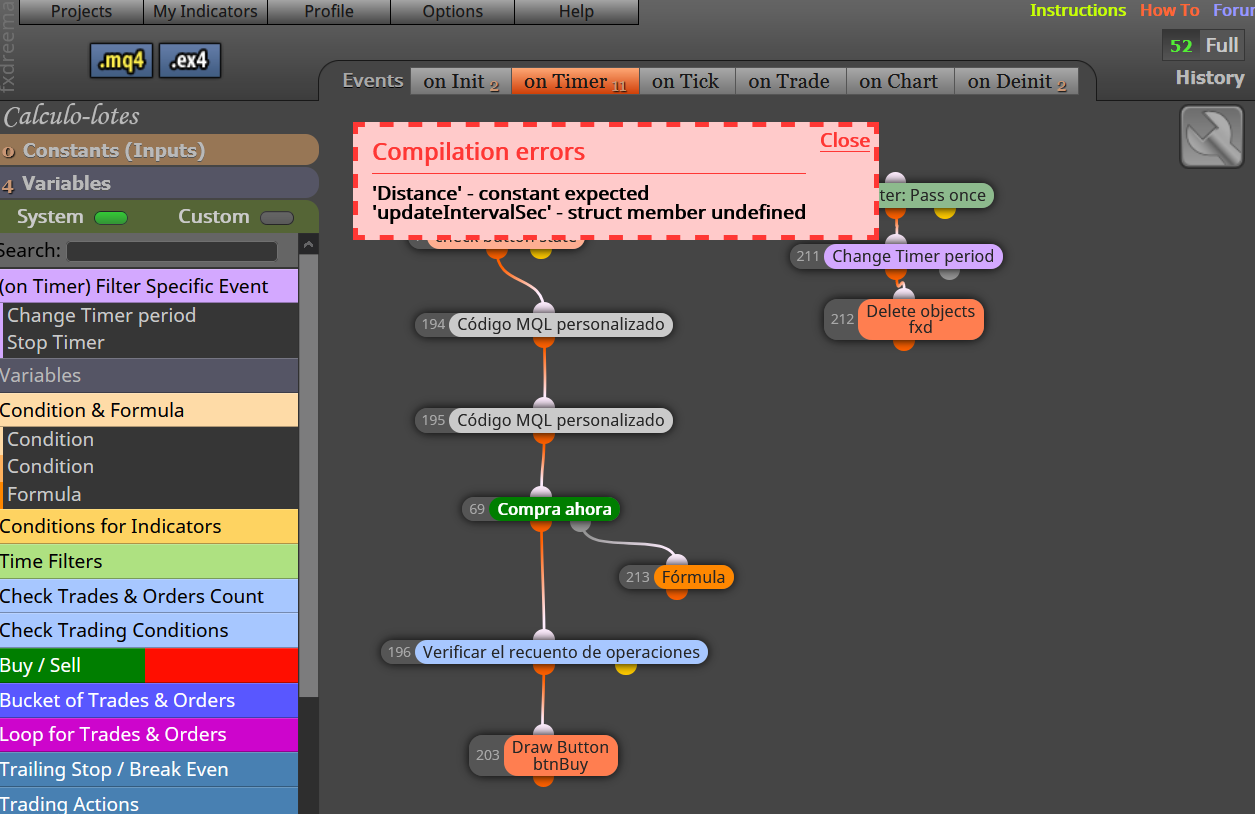This screenshot has width=1255, height=814.
Task: Toggle the Custom blocks switch
Action: 277,218
